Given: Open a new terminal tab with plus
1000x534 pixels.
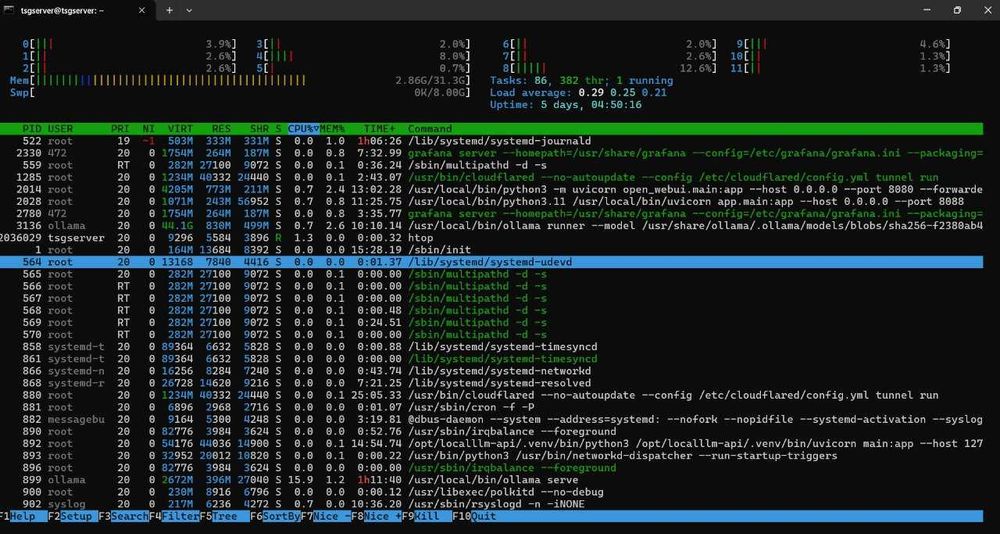Looking at the screenshot, I should tap(169, 10).
